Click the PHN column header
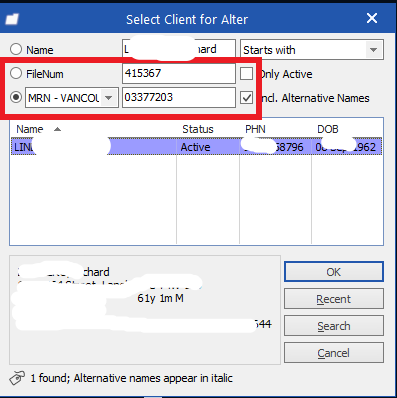 coord(255,129)
